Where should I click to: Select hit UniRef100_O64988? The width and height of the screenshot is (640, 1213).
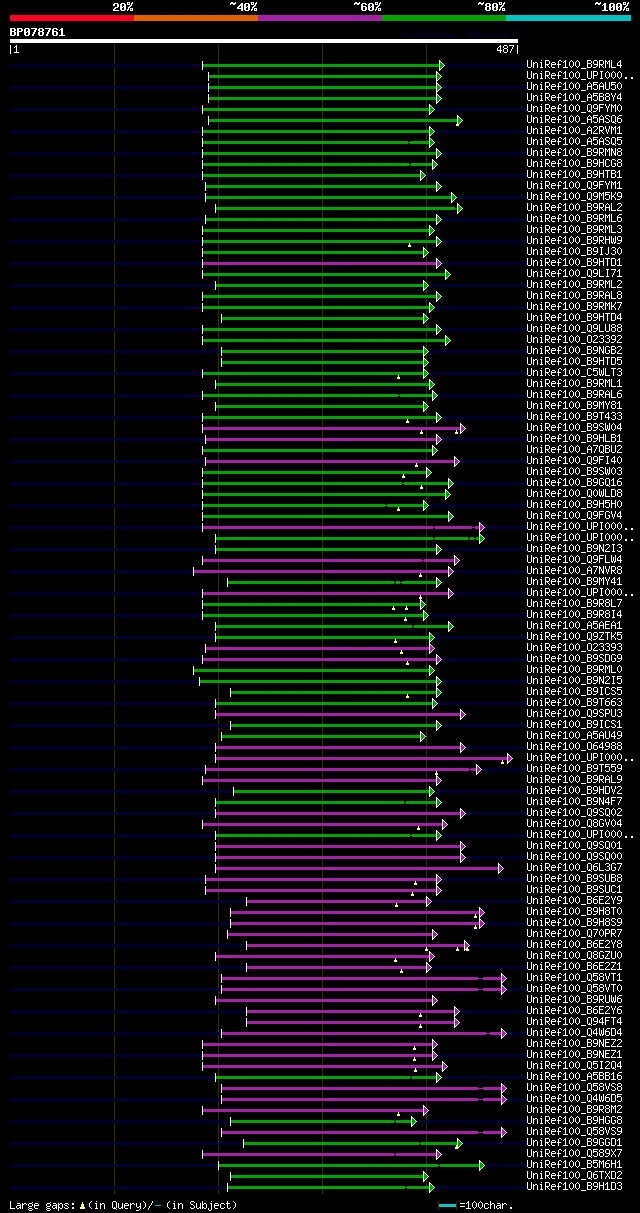(574, 747)
